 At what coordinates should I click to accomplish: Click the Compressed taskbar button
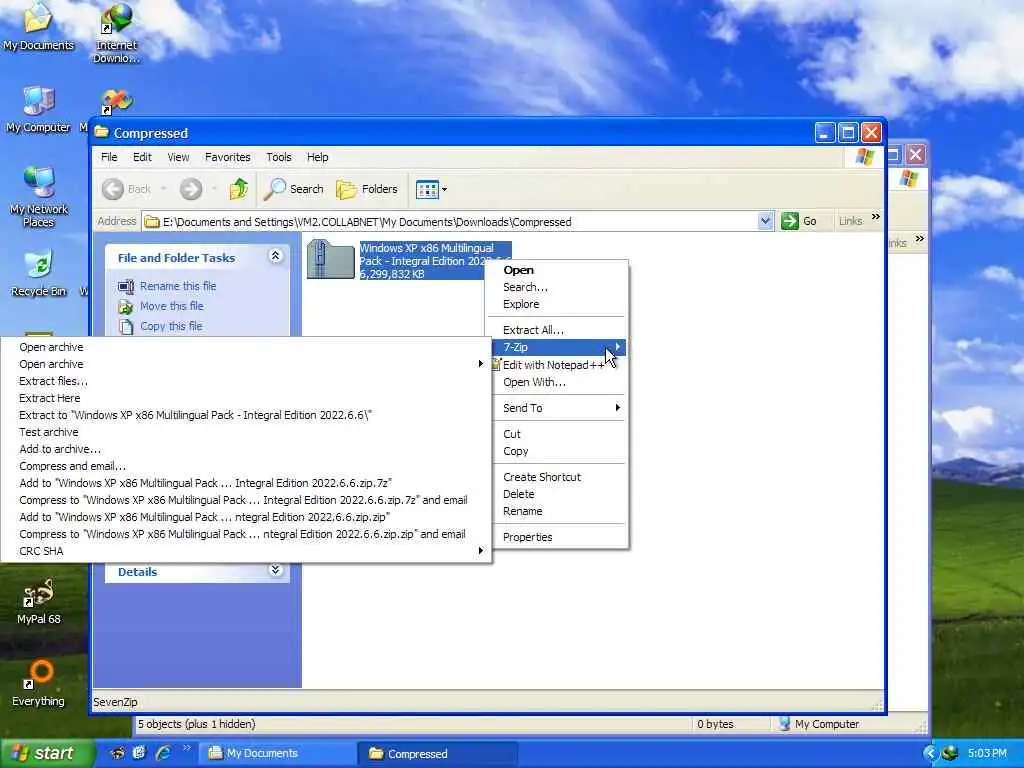tap(438, 754)
